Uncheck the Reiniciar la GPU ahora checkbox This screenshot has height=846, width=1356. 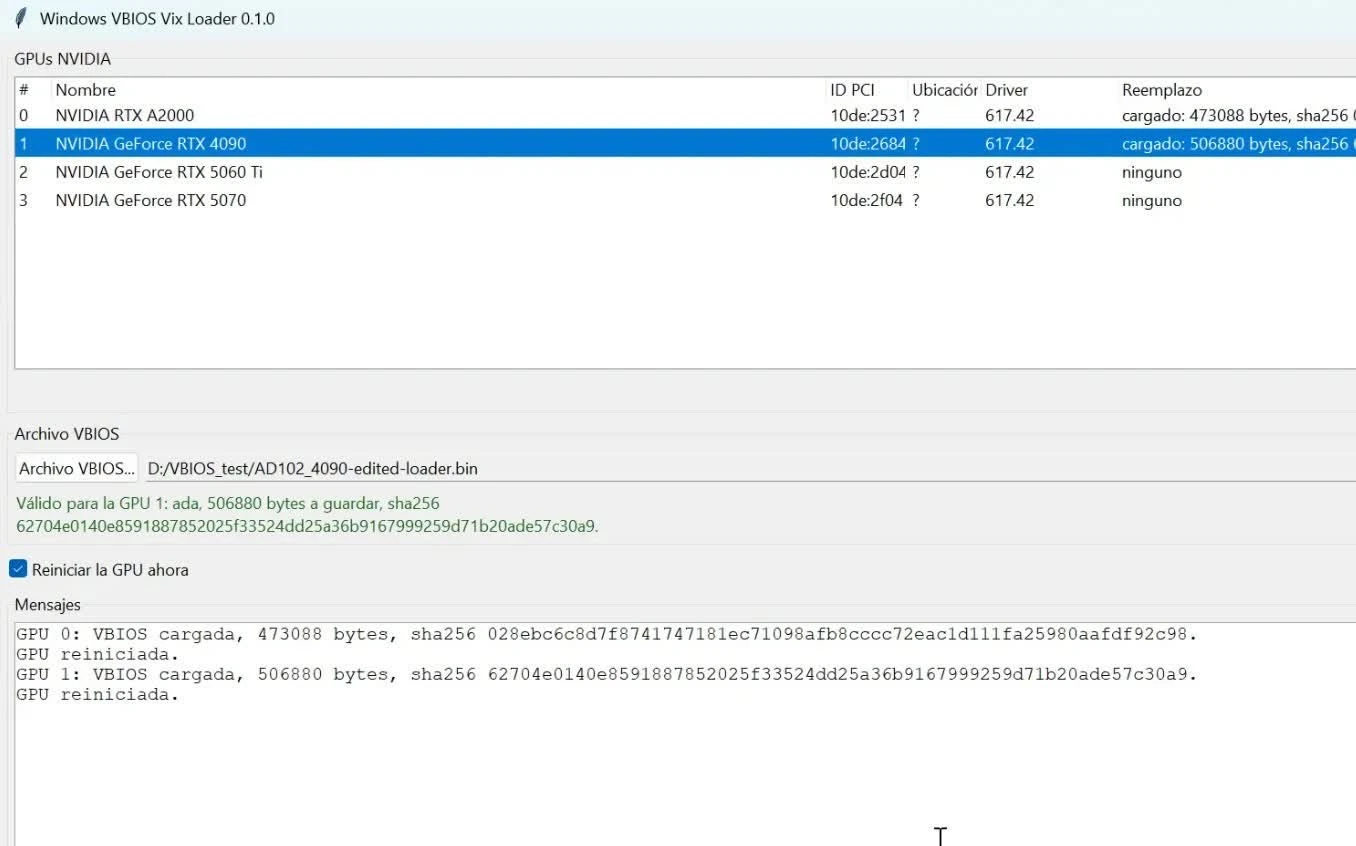[18, 569]
